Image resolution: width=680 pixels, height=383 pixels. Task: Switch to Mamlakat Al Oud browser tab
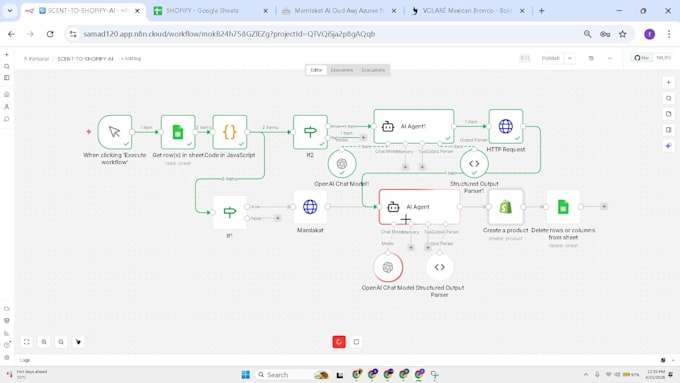click(339, 11)
